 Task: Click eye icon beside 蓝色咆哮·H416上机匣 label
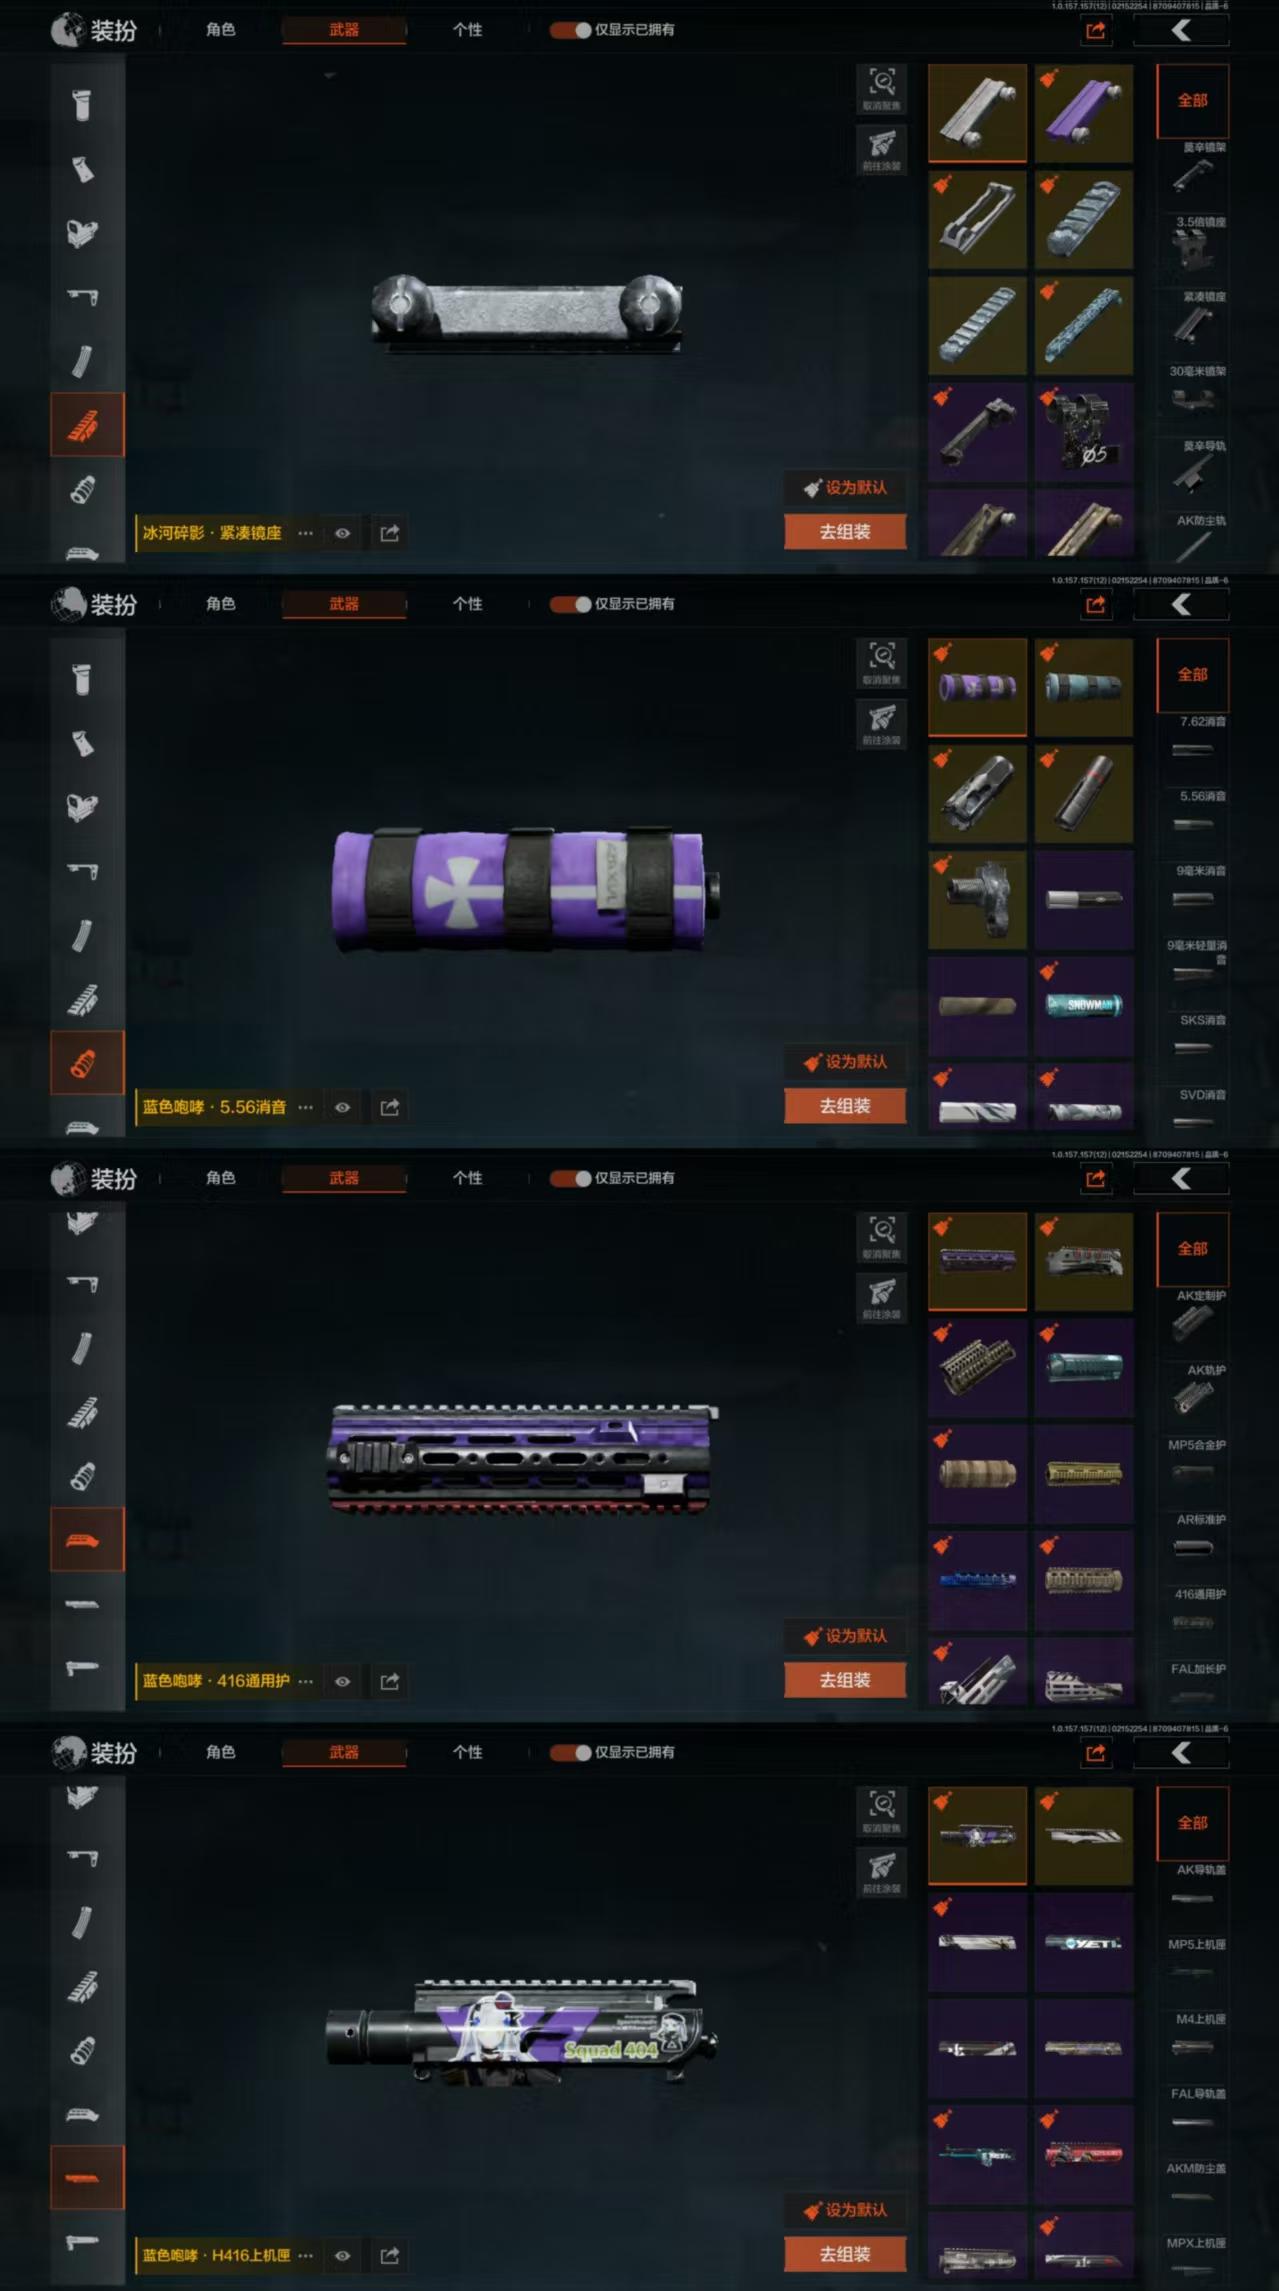[x=342, y=2255]
